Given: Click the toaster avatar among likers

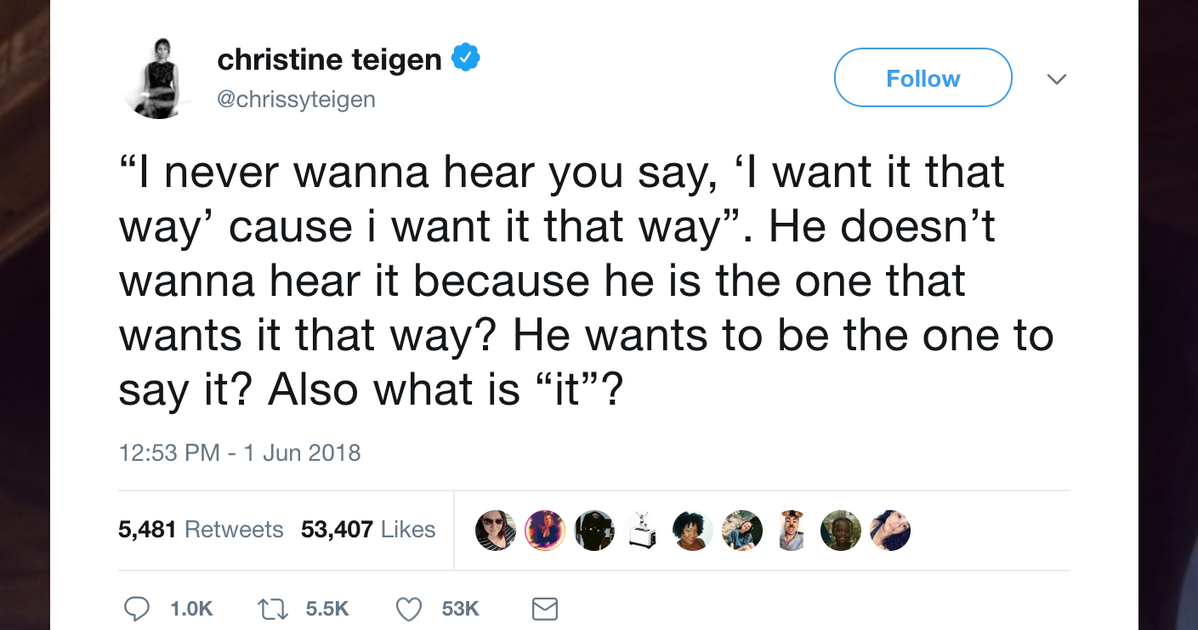Looking at the screenshot, I should (x=643, y=530).
